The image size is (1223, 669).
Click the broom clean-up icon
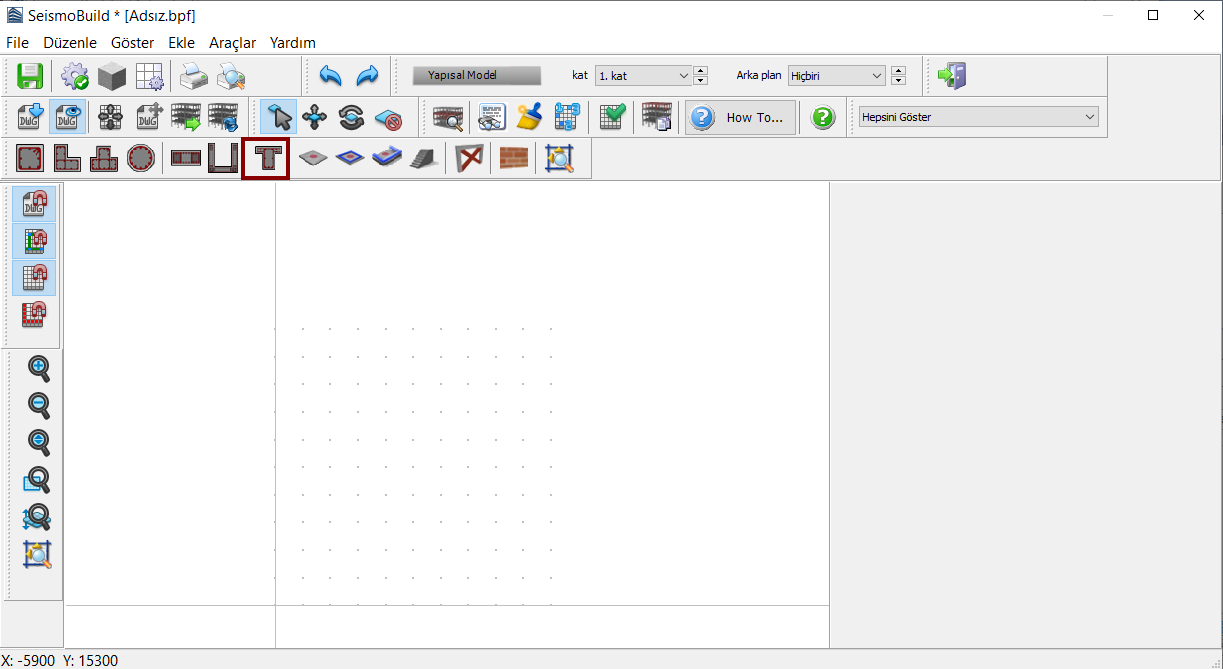click(529, 117)
